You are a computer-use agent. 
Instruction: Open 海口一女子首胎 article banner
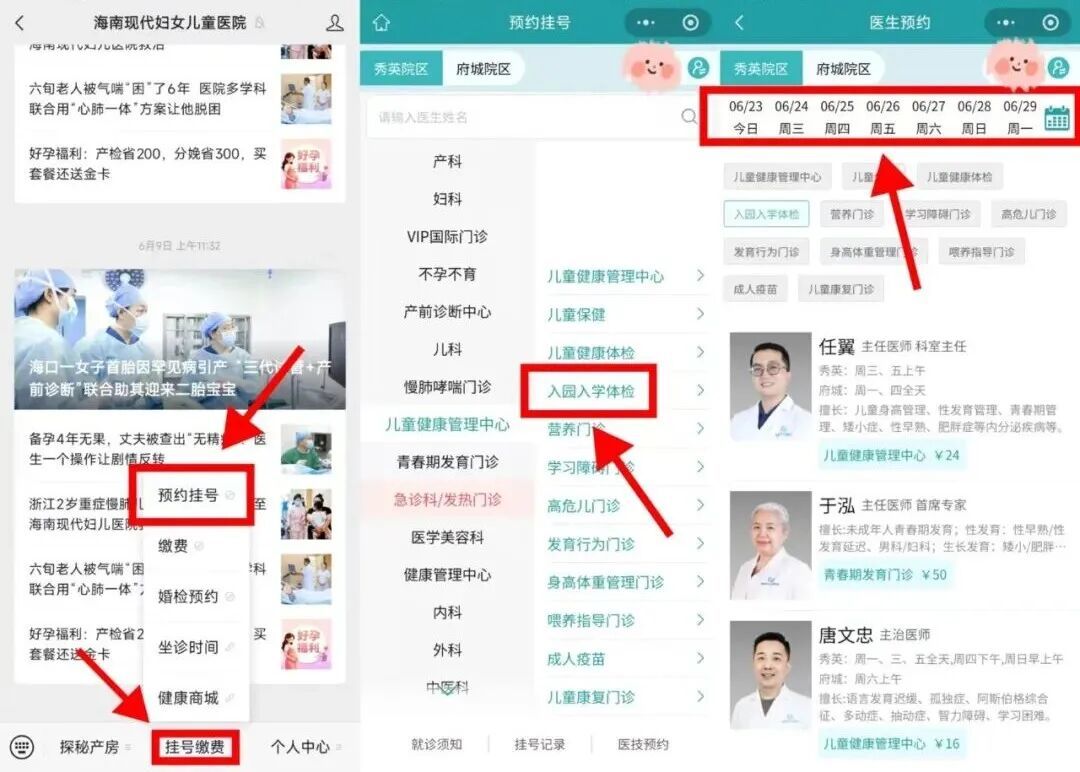pyautogui.click(x=180, y=339)
